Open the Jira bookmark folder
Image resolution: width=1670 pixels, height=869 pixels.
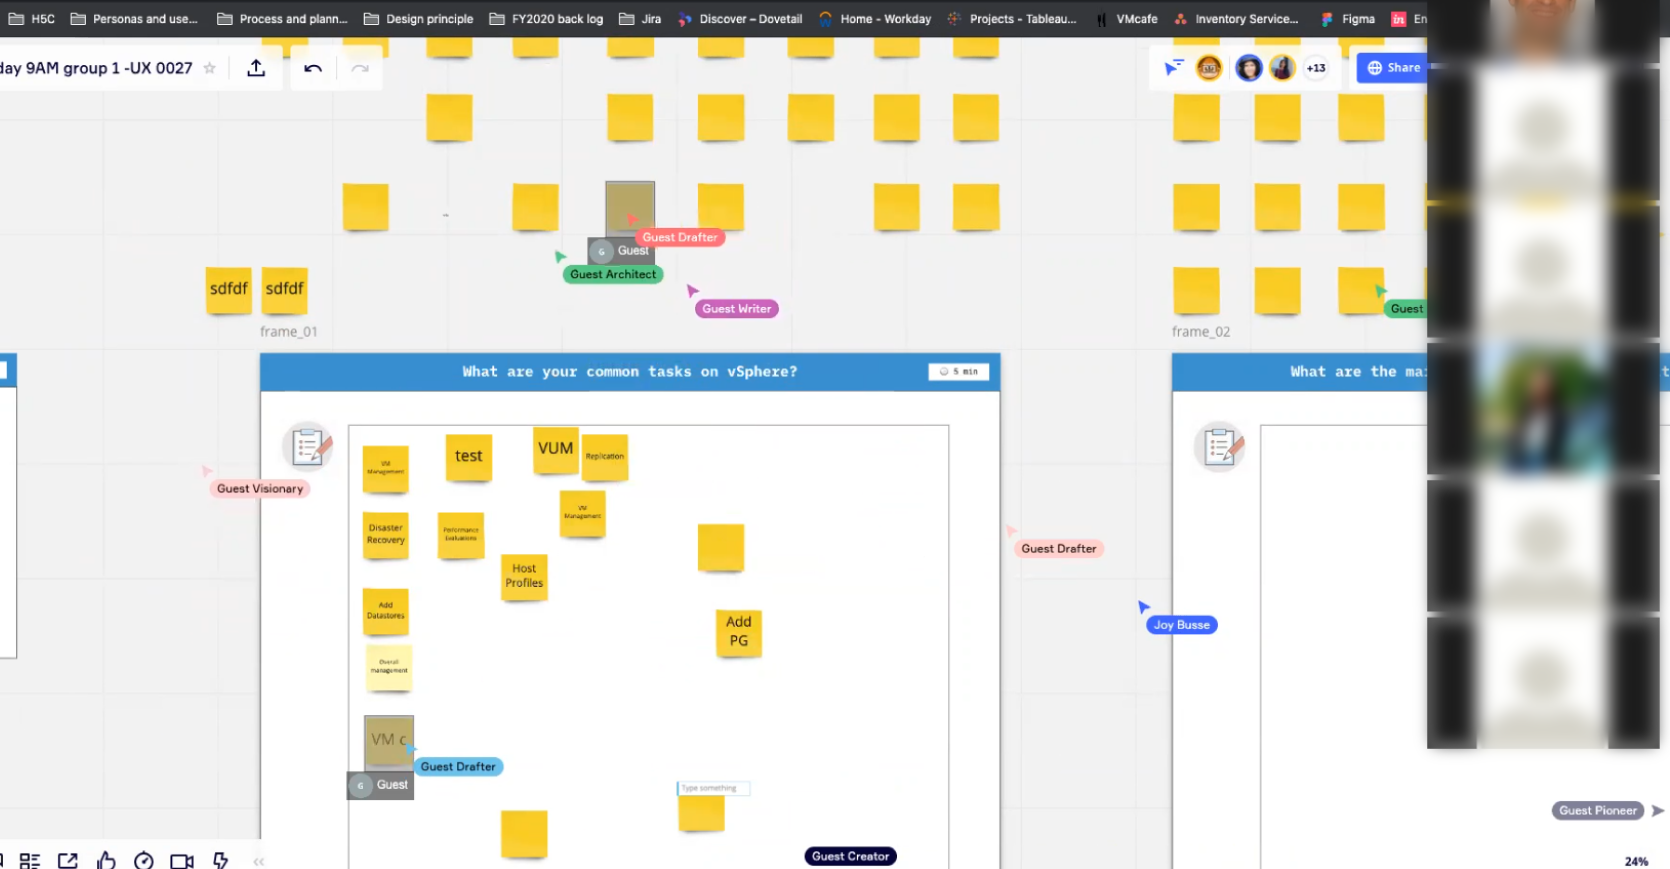coord(640,19)
